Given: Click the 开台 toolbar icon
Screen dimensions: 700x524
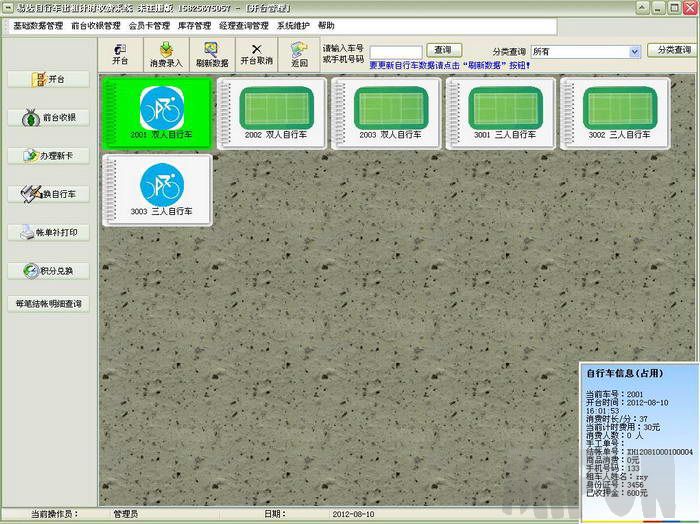Looking at the screenshot, I should (120, 53).
